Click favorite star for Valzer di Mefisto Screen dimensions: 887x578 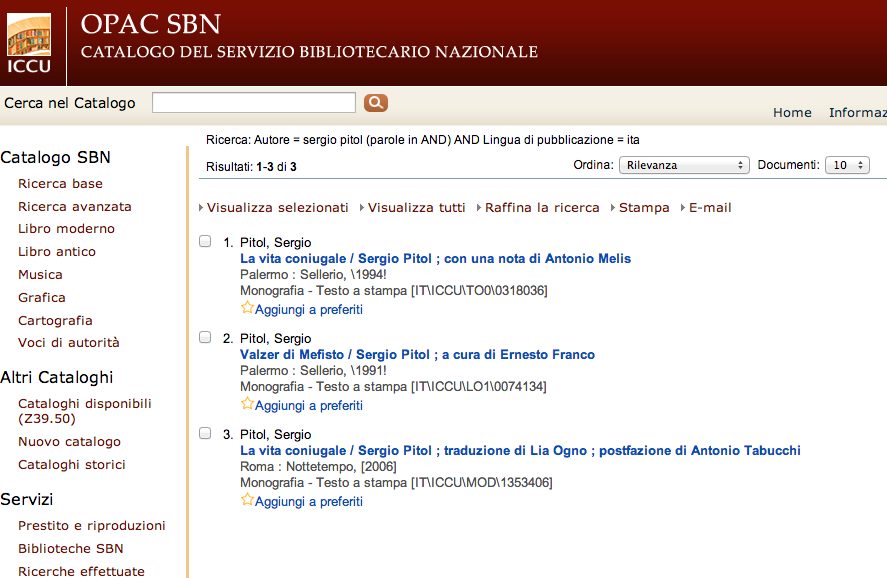(x=247, y=404)
